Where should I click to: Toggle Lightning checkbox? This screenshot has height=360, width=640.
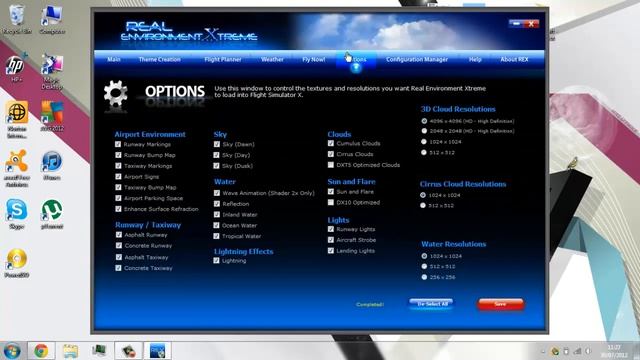[216, 260]
